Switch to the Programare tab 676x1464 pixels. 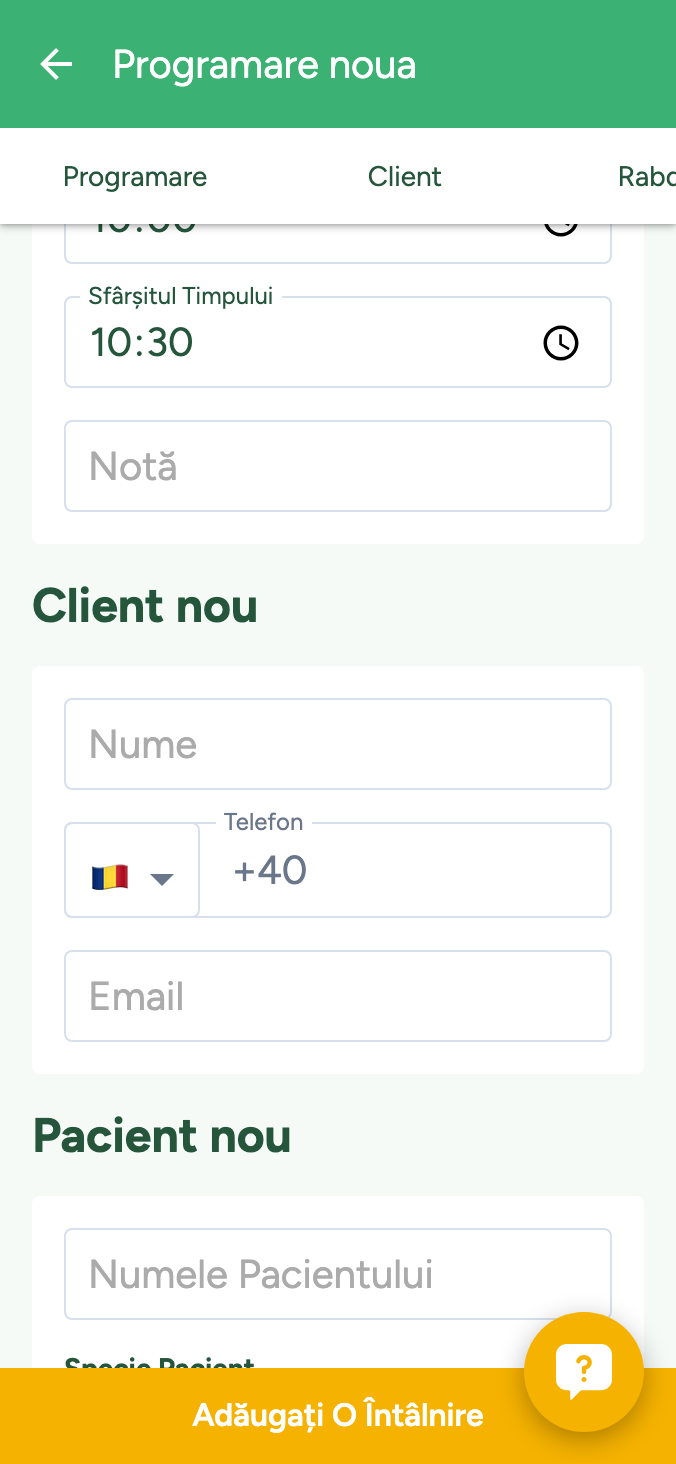[135, 177]
